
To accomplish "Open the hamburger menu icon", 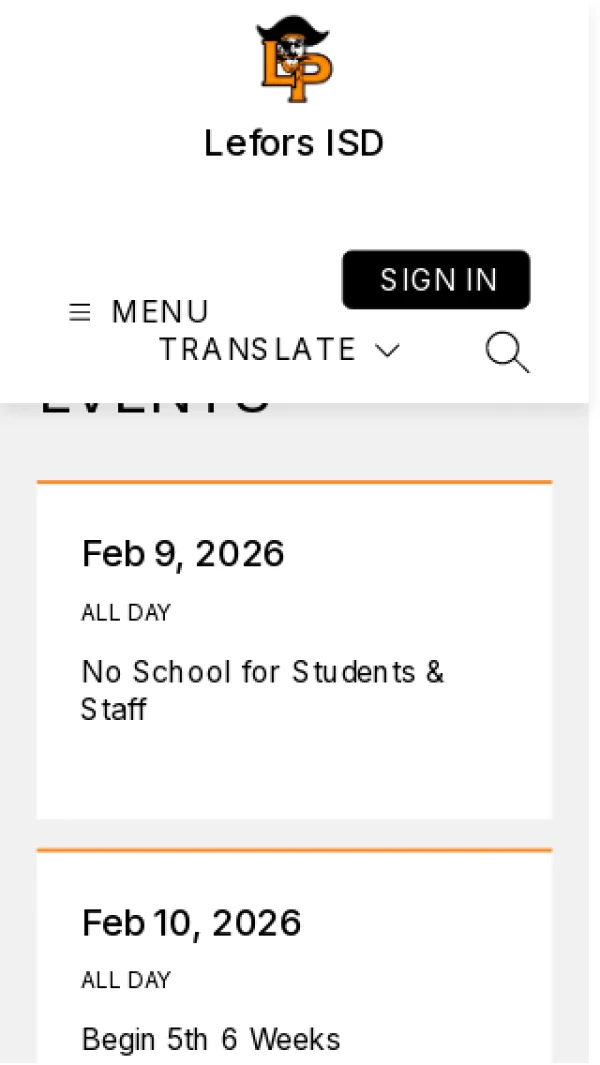I will (80, 313).
